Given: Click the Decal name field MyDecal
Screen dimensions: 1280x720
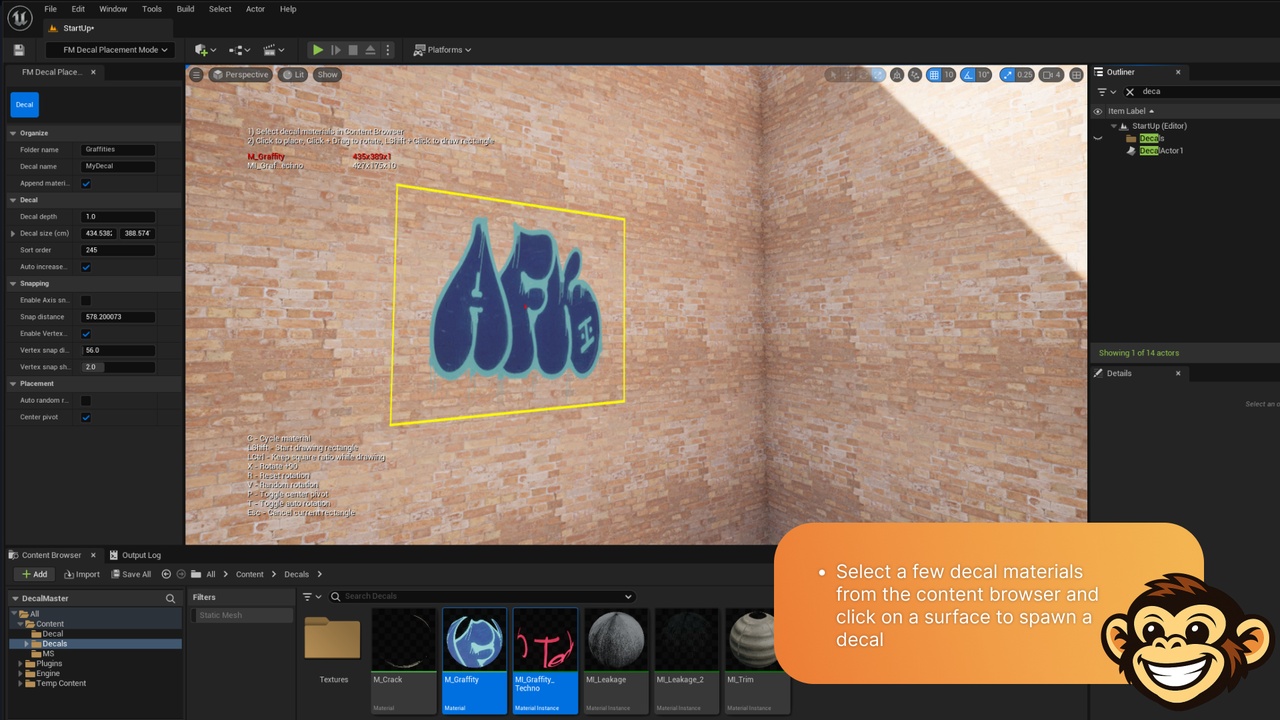Looking at the screenshot, I should (x=118, y=166).
